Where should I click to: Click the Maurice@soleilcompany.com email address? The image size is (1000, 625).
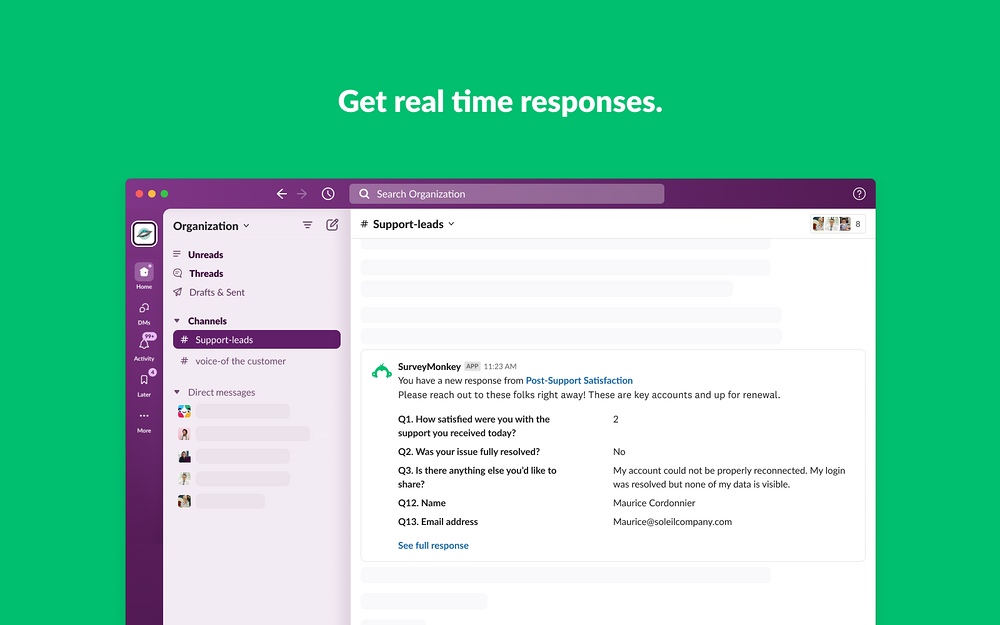(x=672, y=522)
